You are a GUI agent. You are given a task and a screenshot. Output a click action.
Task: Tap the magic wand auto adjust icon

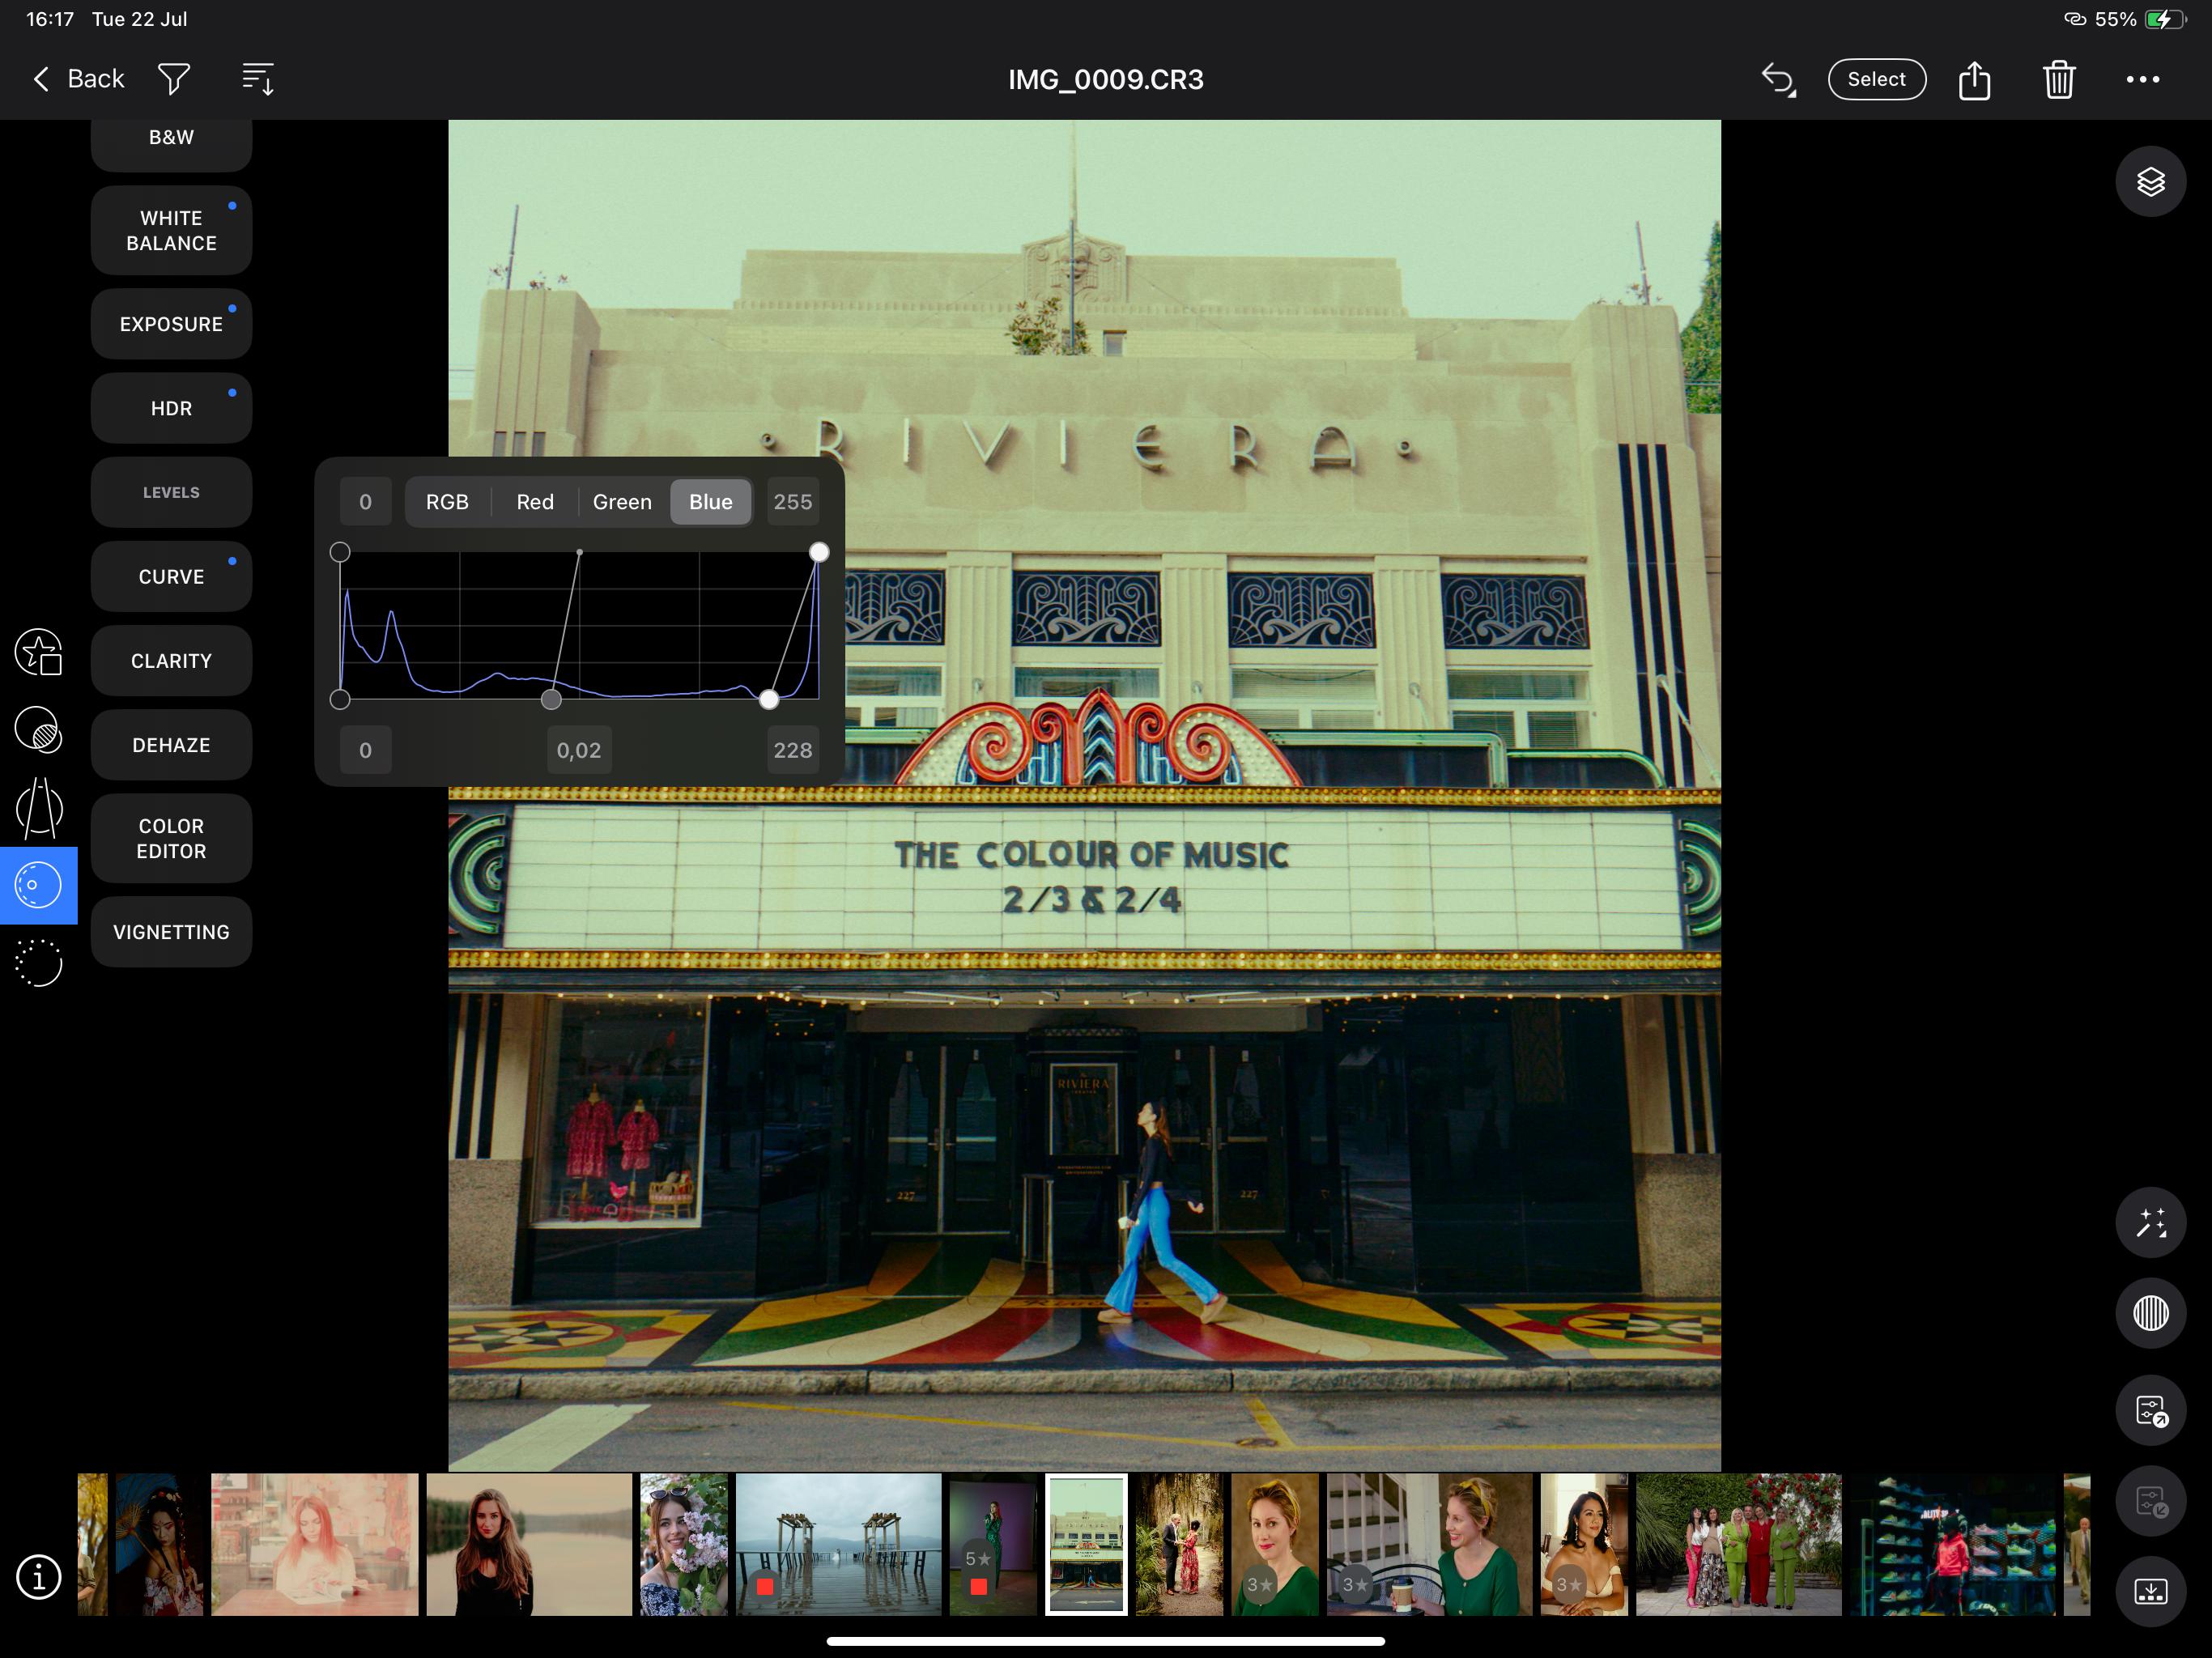coord(2150,1222)
